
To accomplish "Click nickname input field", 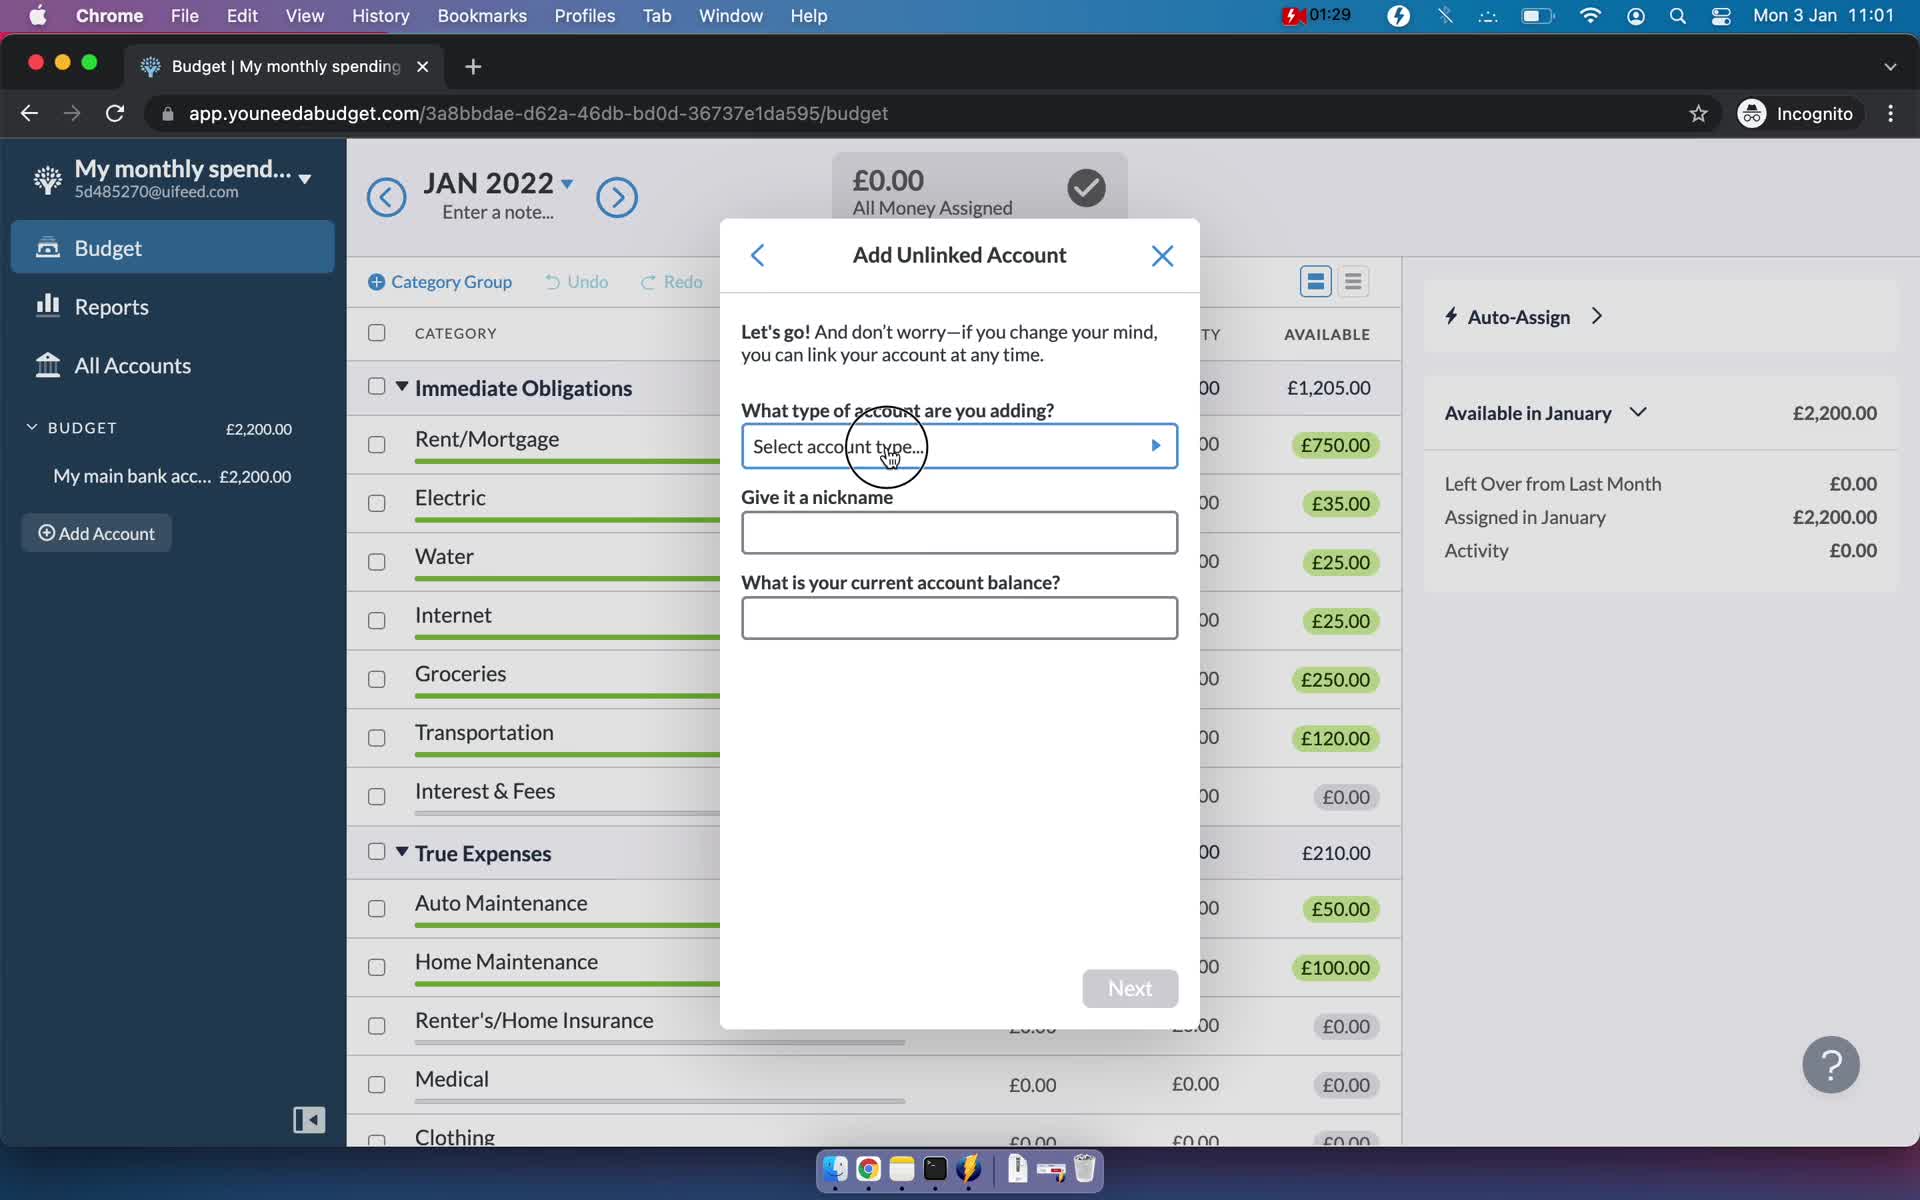I will (959, 531).
